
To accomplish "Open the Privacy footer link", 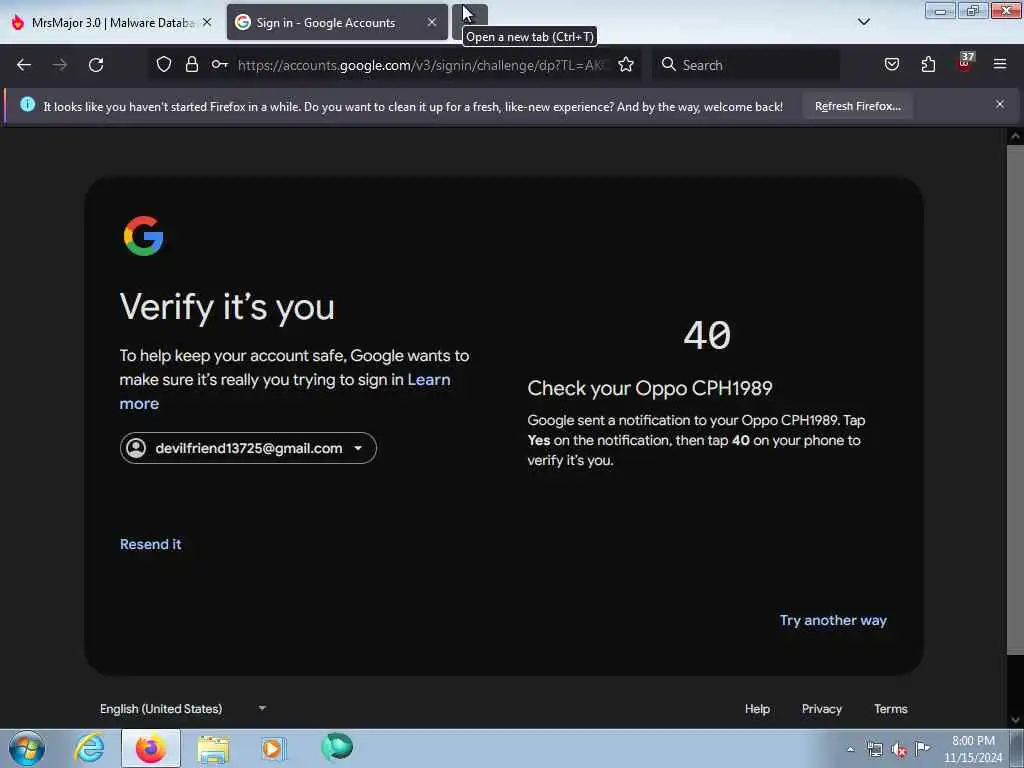I will click(x=822, y=709).
